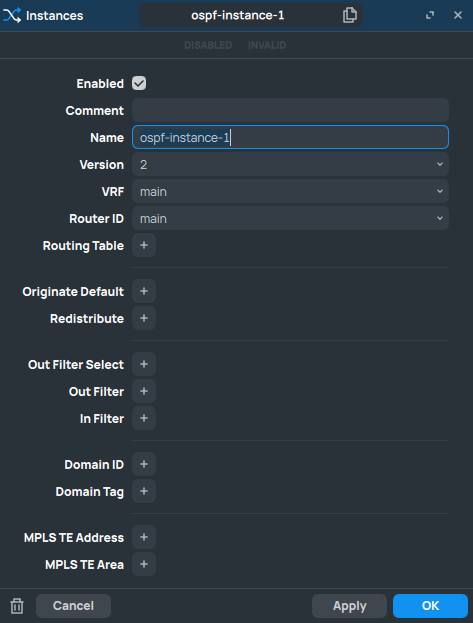Viewport: 473px width, 623px height.
Task: Add a Redistribute entry
Action: [x=144, y=318]
